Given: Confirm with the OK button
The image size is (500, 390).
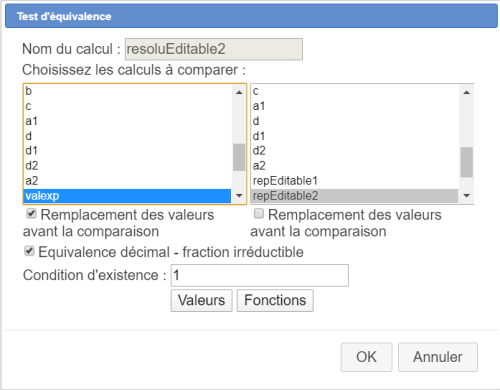Looking at the screenshot, I should point(366,357).
